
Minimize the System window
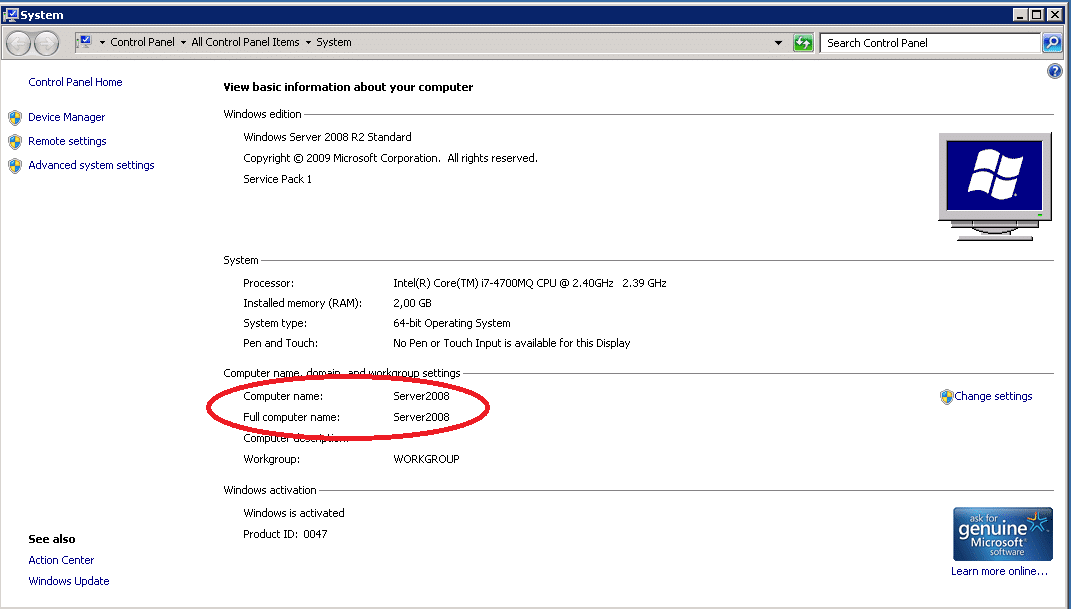click(x=1020, y=14)
